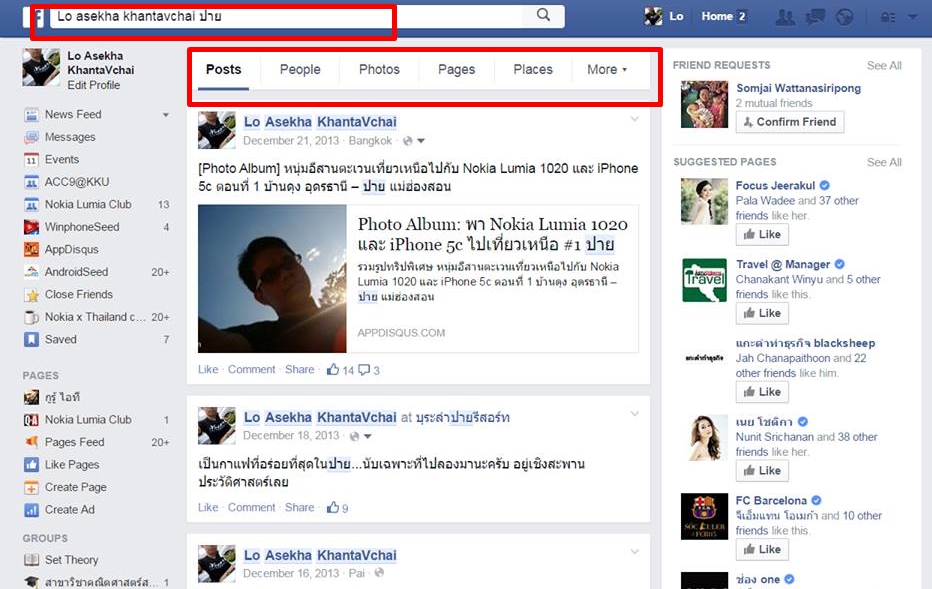
Task: Select the Posts tab
Action: pos(223,70)
